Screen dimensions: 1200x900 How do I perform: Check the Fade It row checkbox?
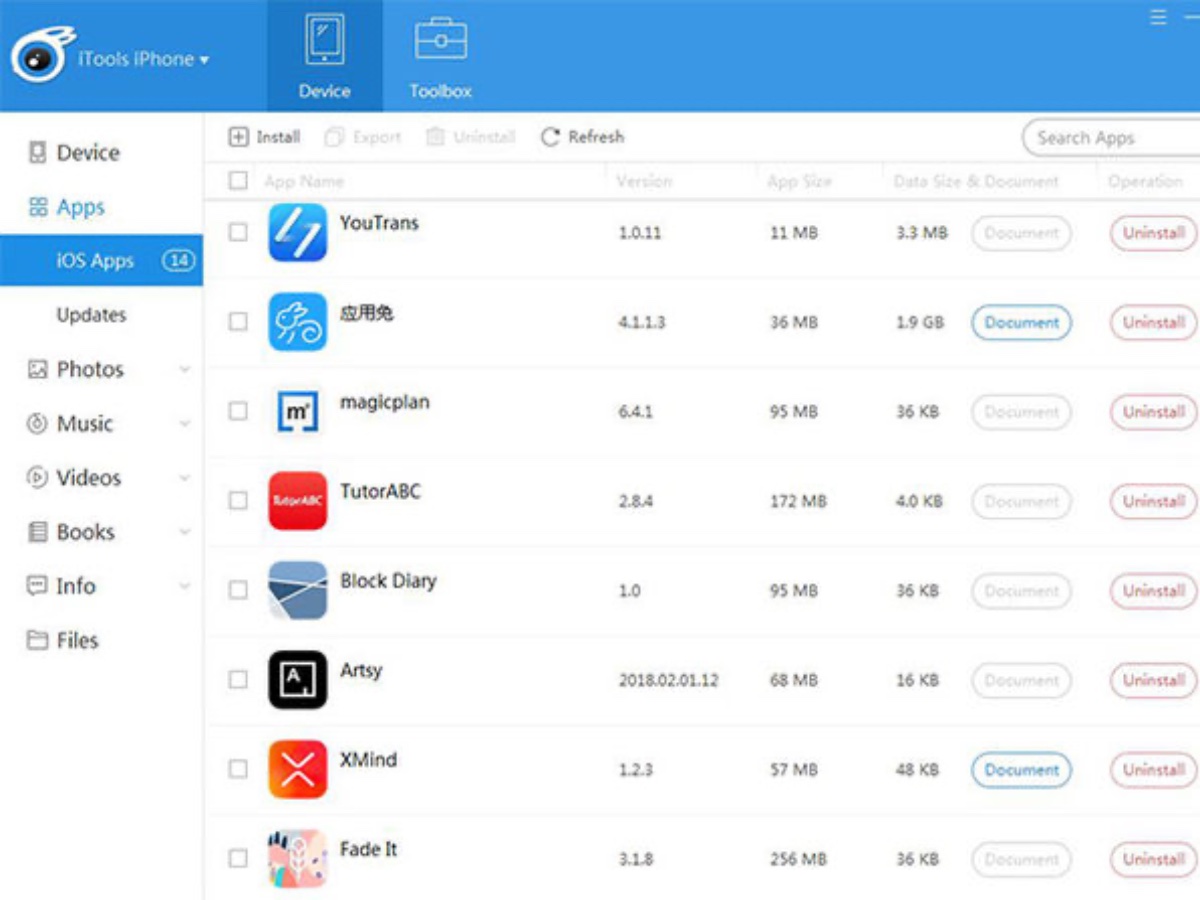pyautogui.click(x=238, y=858)
